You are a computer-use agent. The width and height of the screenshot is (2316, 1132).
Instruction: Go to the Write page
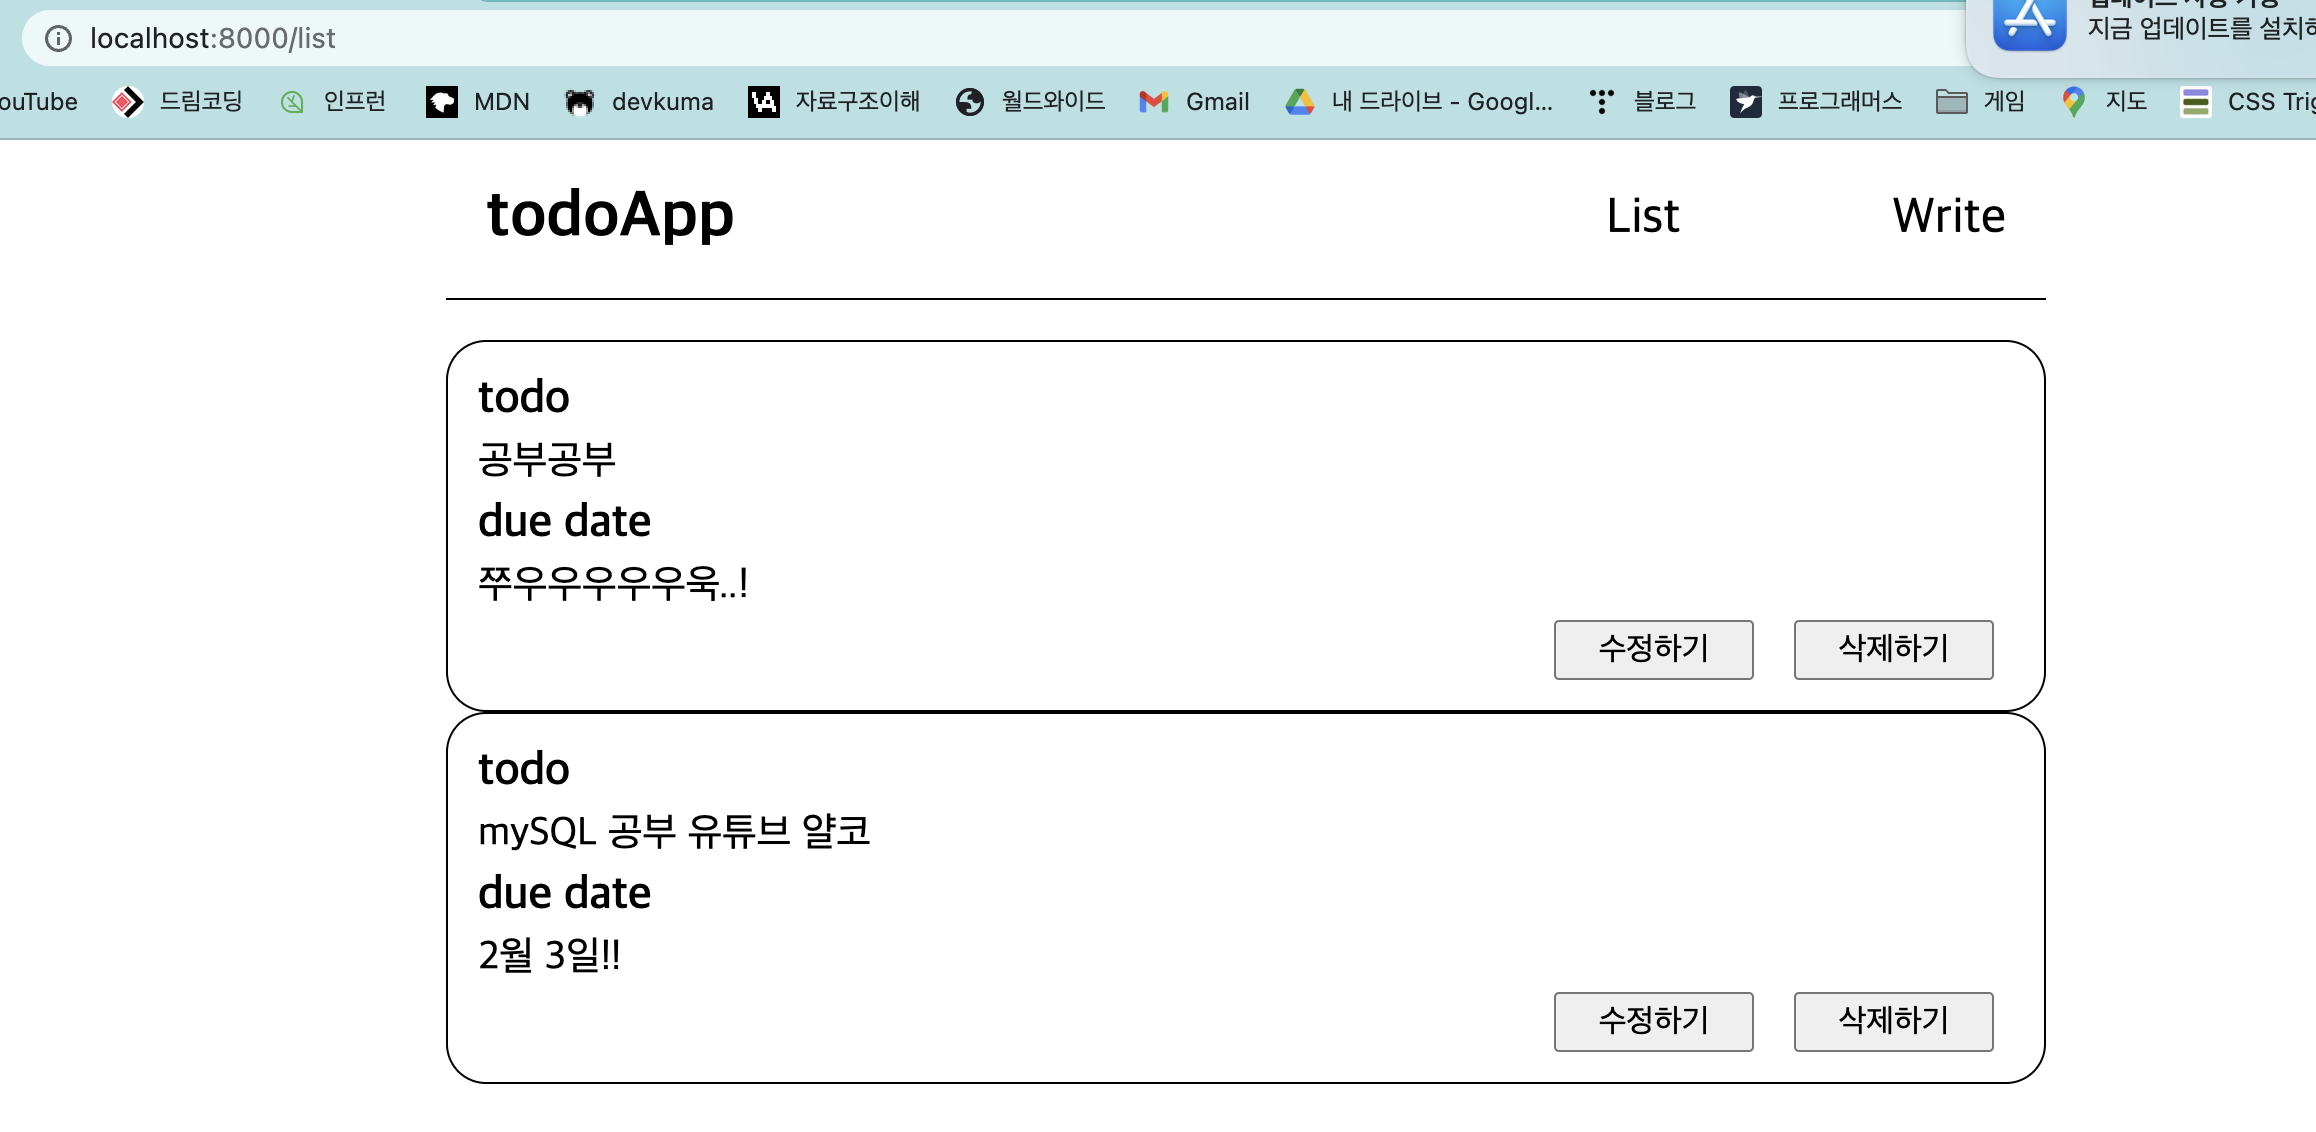click(x=1948, y=216)
